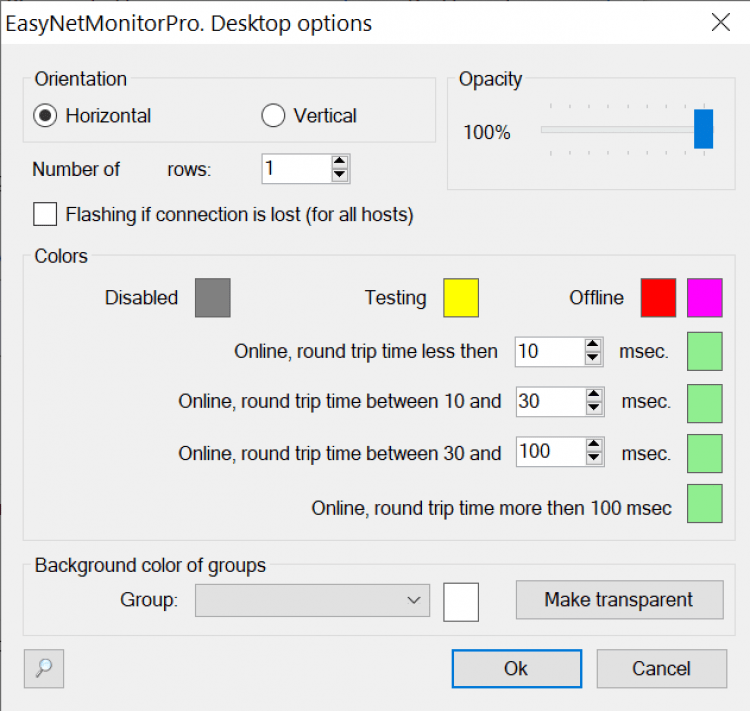Viewport: 750px width, 711px height.
Task: Pick the gray Disabled color swatch
Action: (212, 298)
